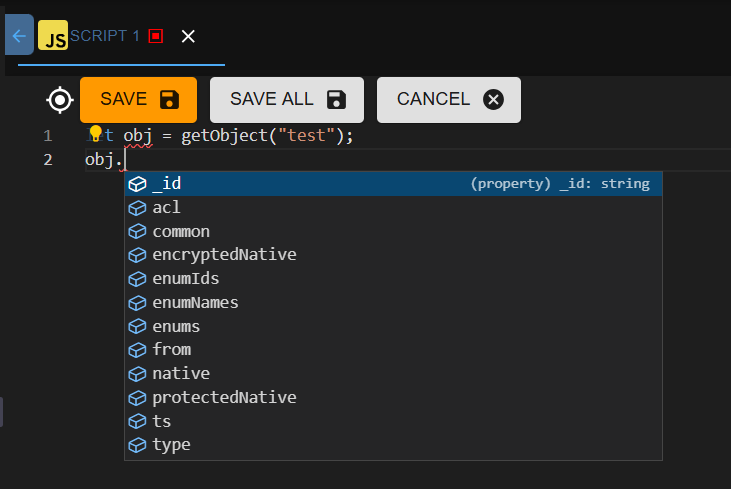Click the getObject function call in line 1
The height and width of the screenshot is (489, 731).
pos(224,136)
